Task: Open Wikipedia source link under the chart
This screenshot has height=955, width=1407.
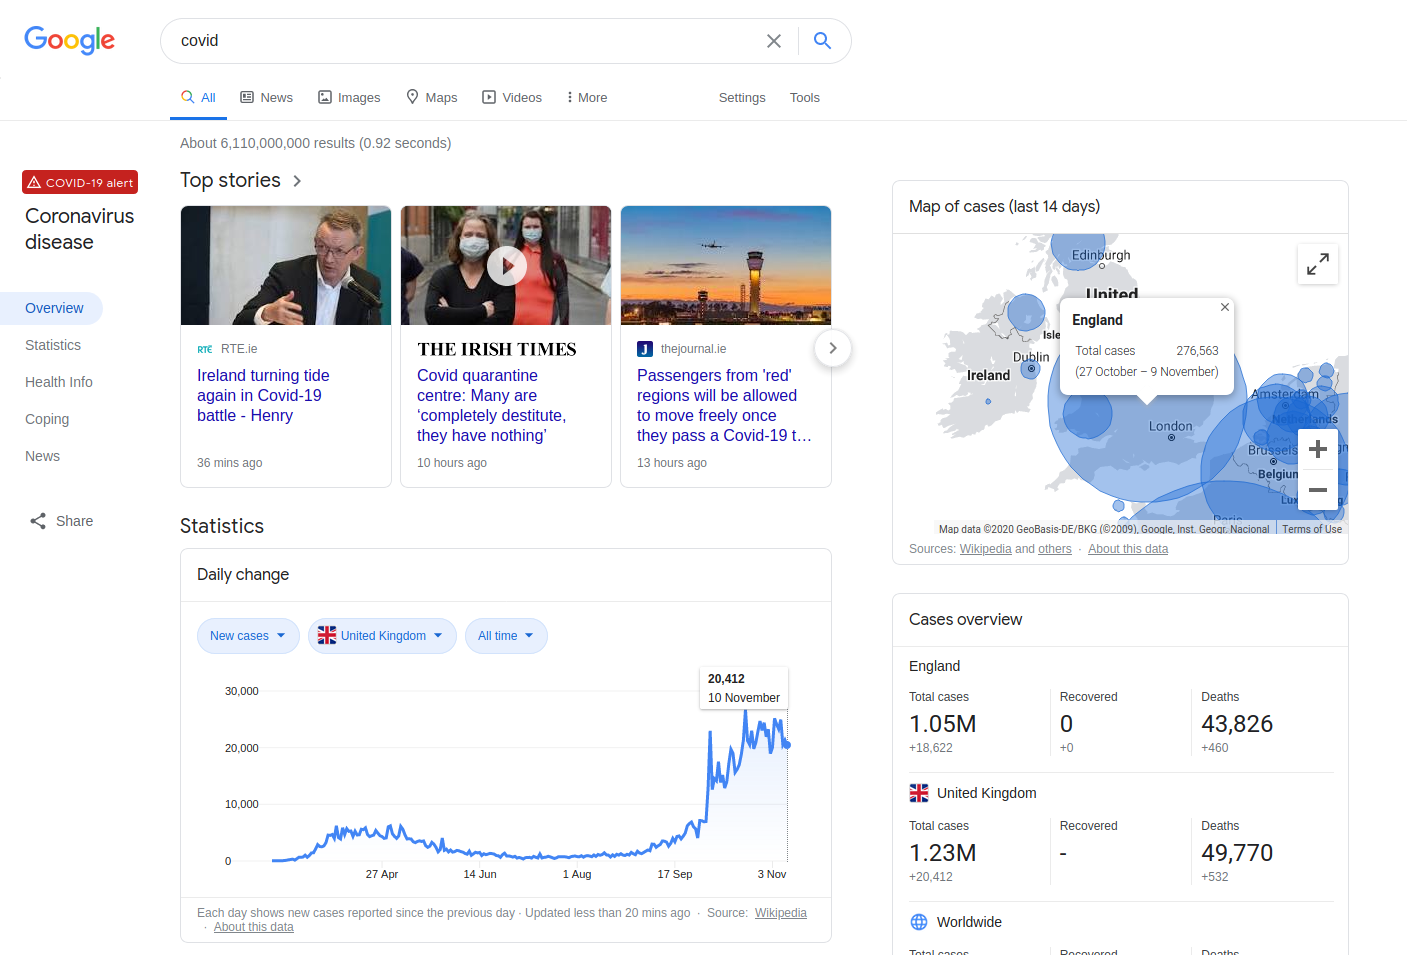Action: pyautogui.click(x=781, y=913)
